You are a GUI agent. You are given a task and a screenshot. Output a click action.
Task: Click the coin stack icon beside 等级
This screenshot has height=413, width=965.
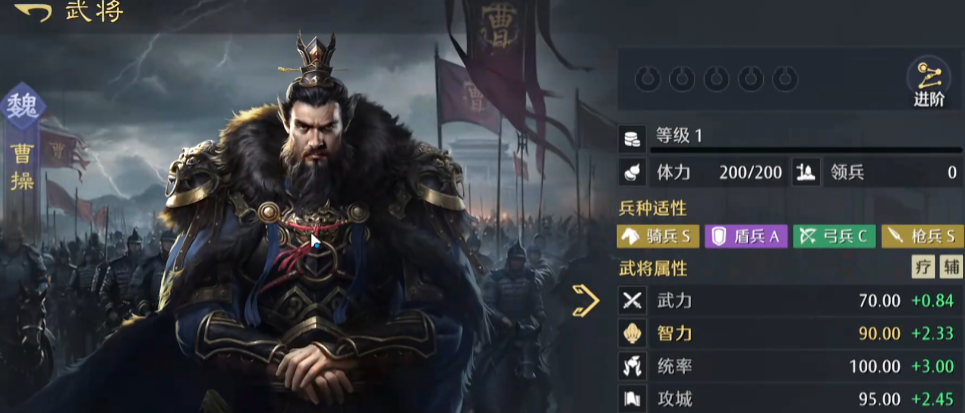tap(633, 138)
